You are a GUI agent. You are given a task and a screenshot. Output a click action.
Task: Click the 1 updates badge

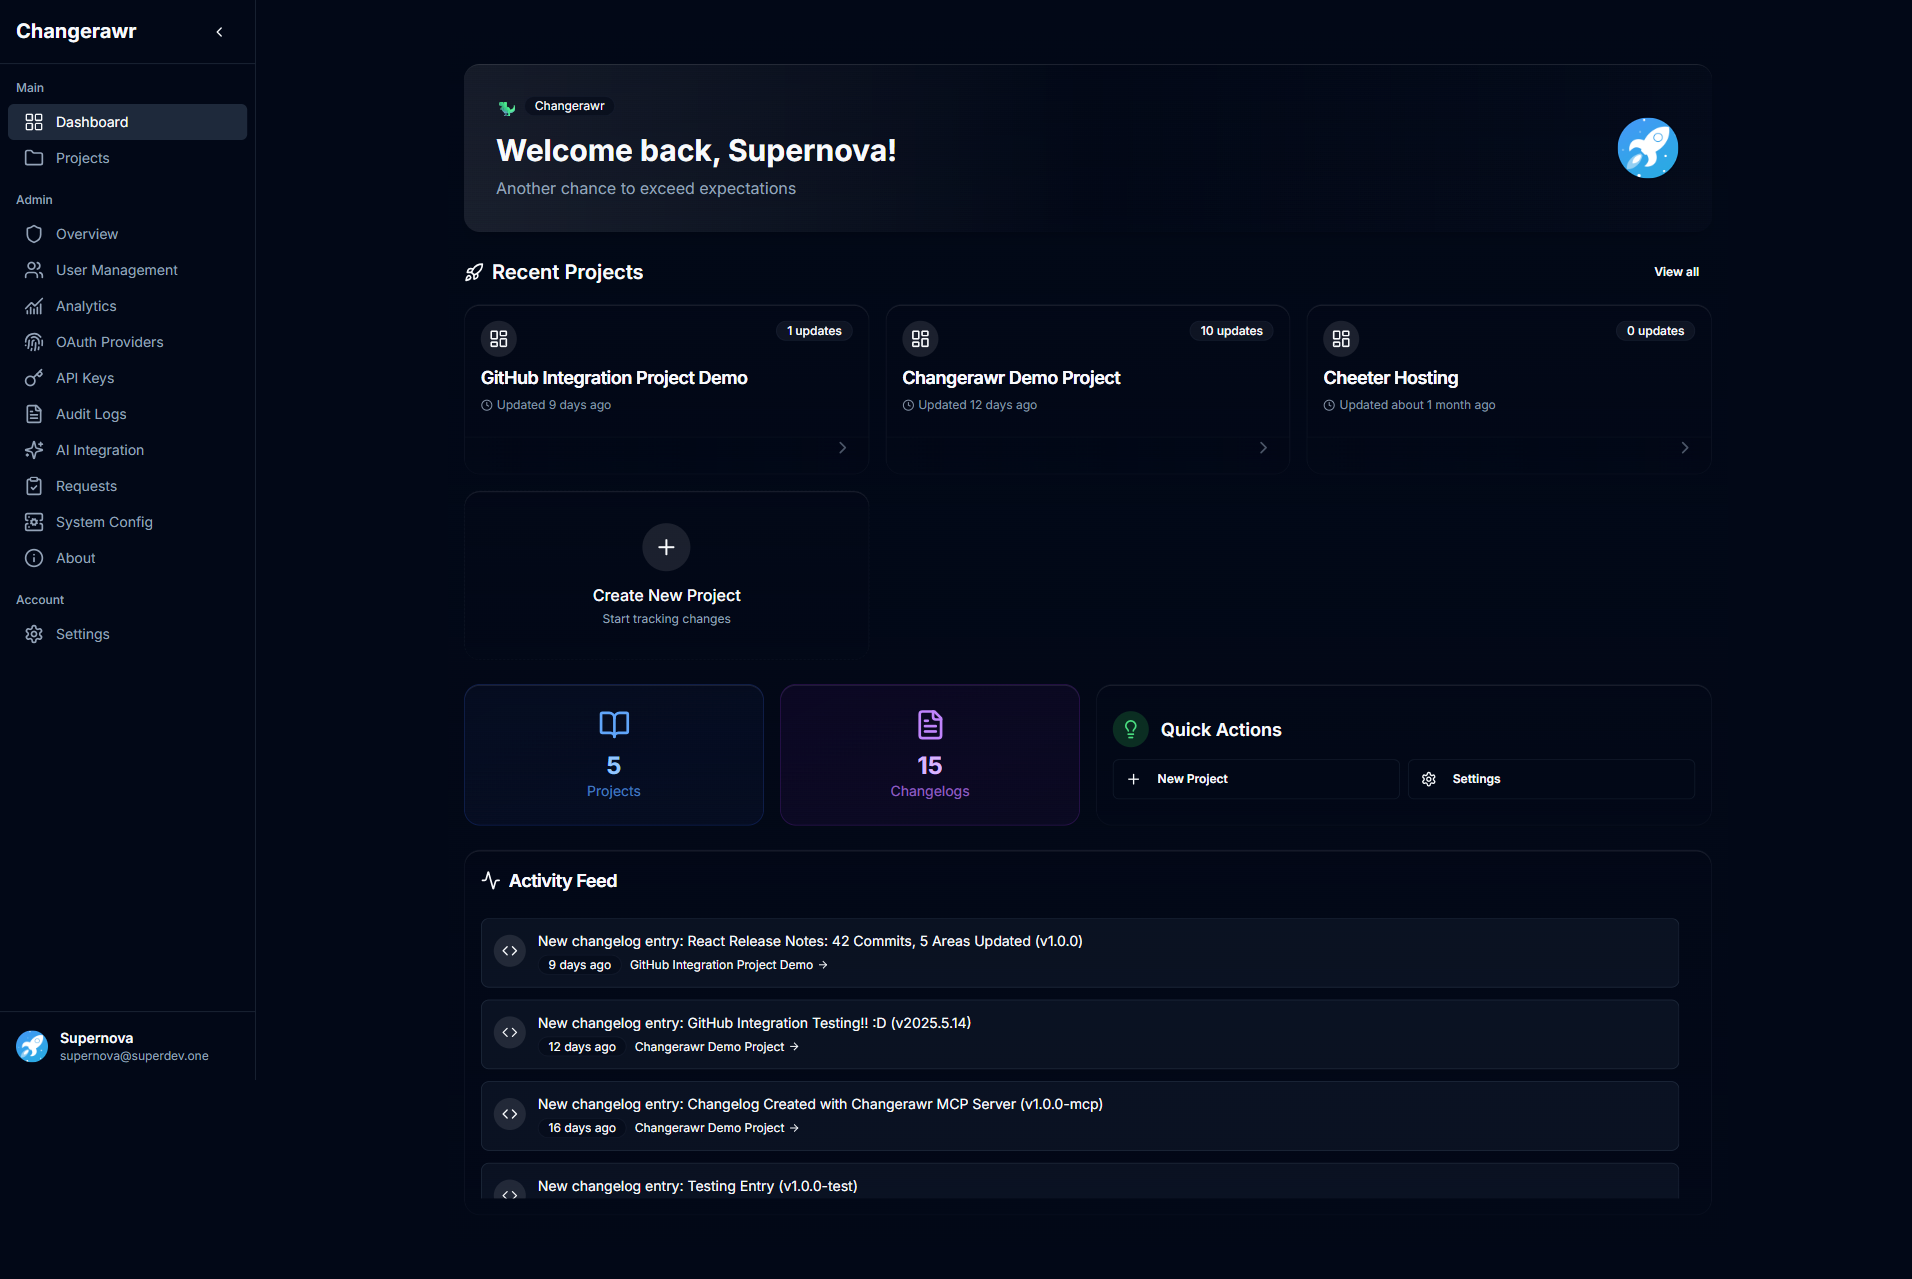814,331
